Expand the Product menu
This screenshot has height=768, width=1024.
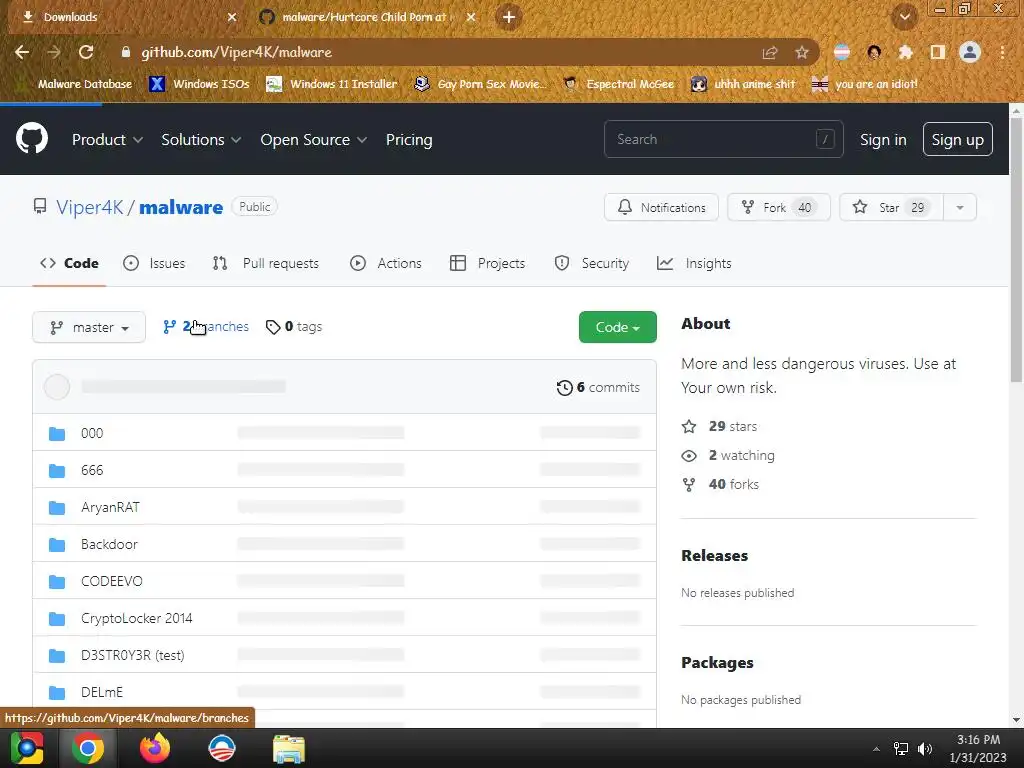(x=107, y=139)
